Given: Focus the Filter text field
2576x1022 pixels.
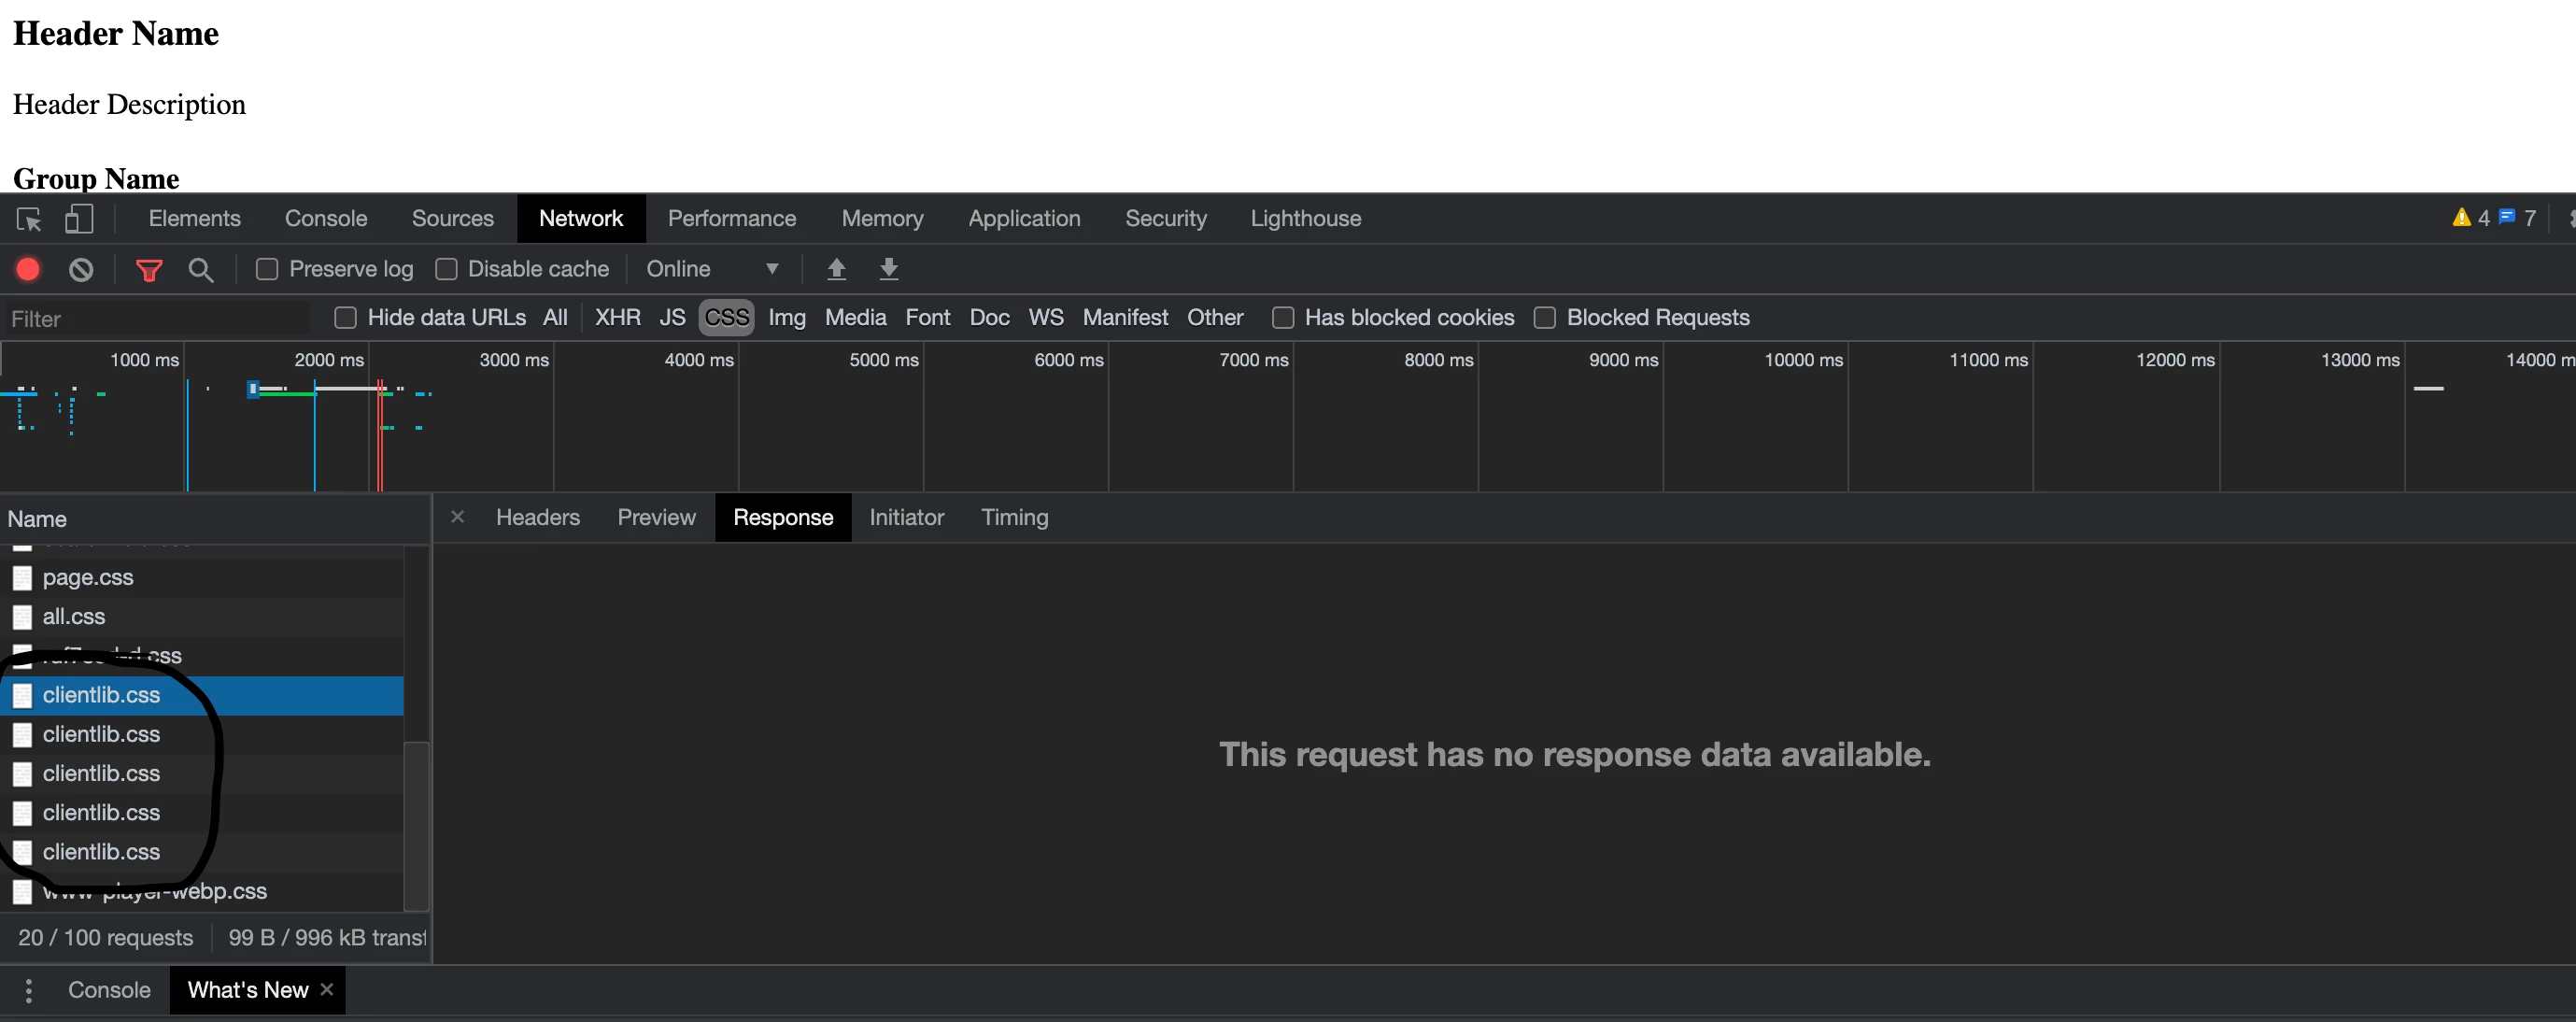Looking at the screenshot, I should click(155, 319).
